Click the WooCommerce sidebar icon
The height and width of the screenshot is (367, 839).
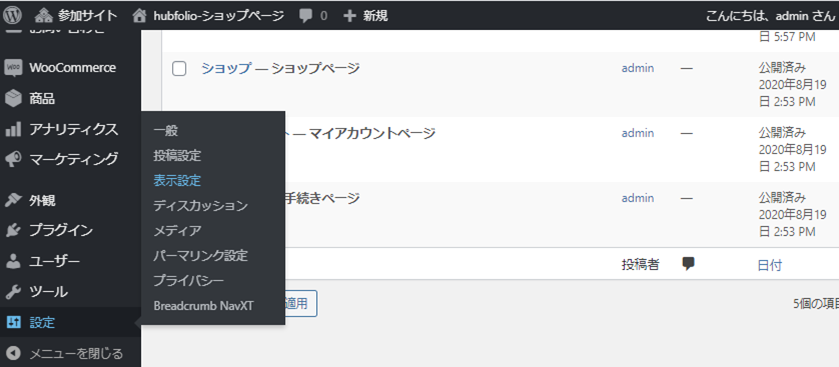(12, 68)
